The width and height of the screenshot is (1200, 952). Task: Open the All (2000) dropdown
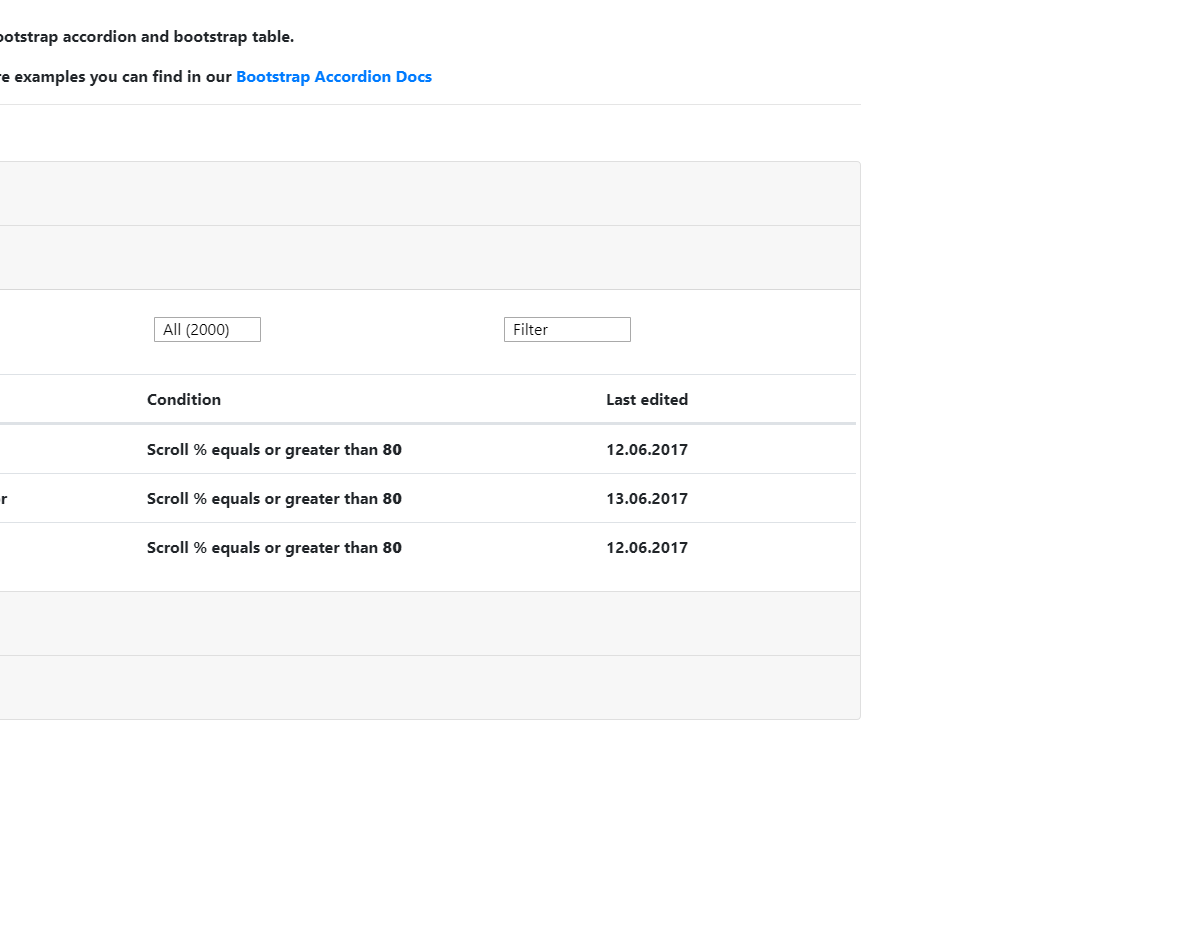click(207, 330)
